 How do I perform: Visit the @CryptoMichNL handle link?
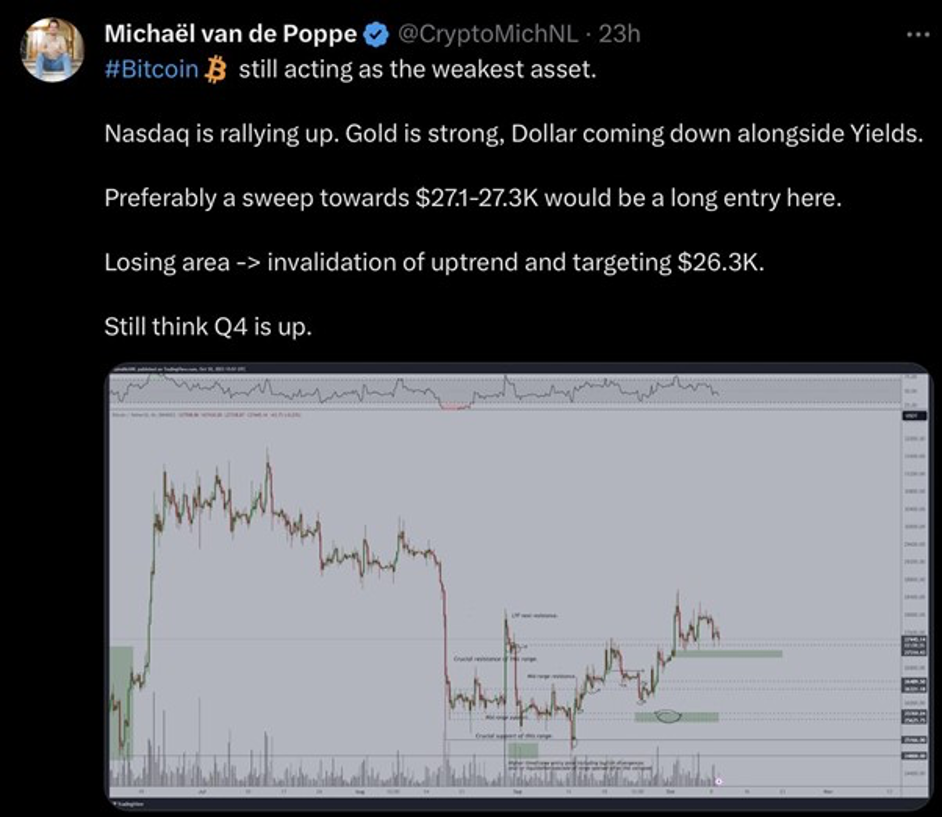coord(490,34)
